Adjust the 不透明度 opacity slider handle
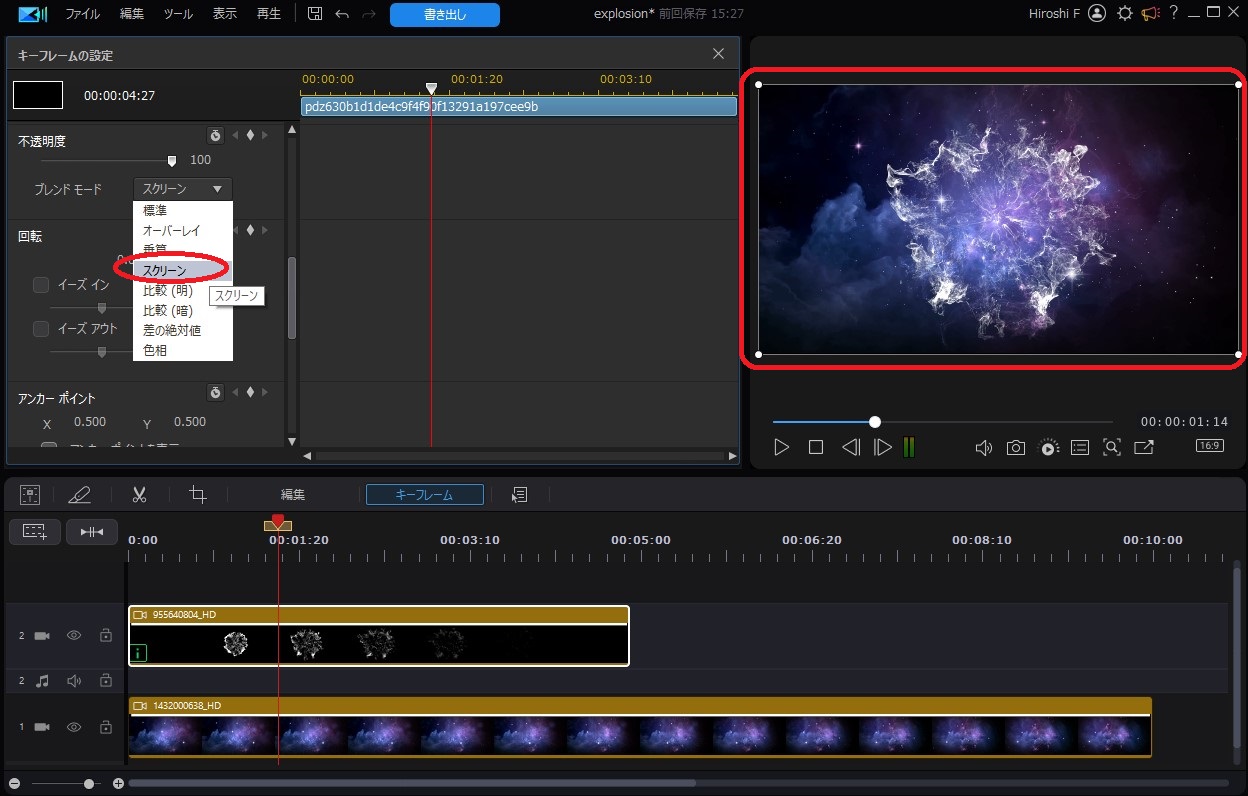 click(x=172, y=160)
